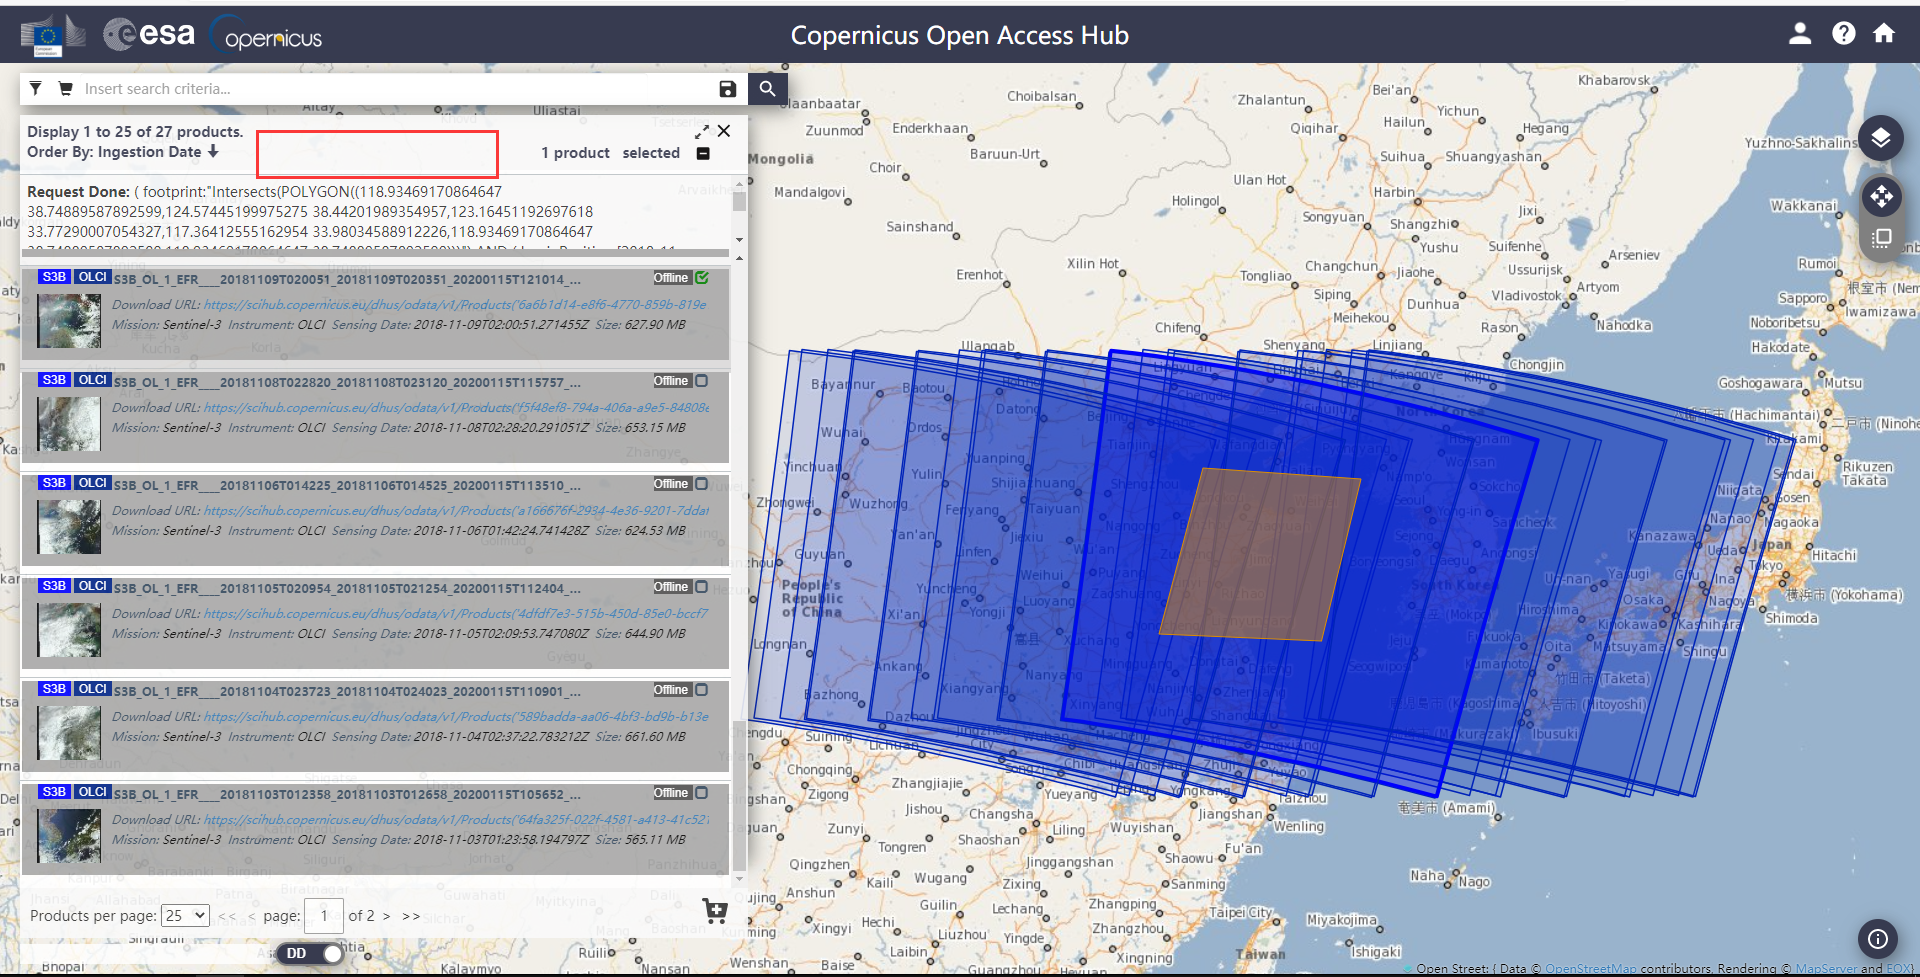Open the download URL for 20181108T022820 product
The image size is (1920, 977).
456,407
